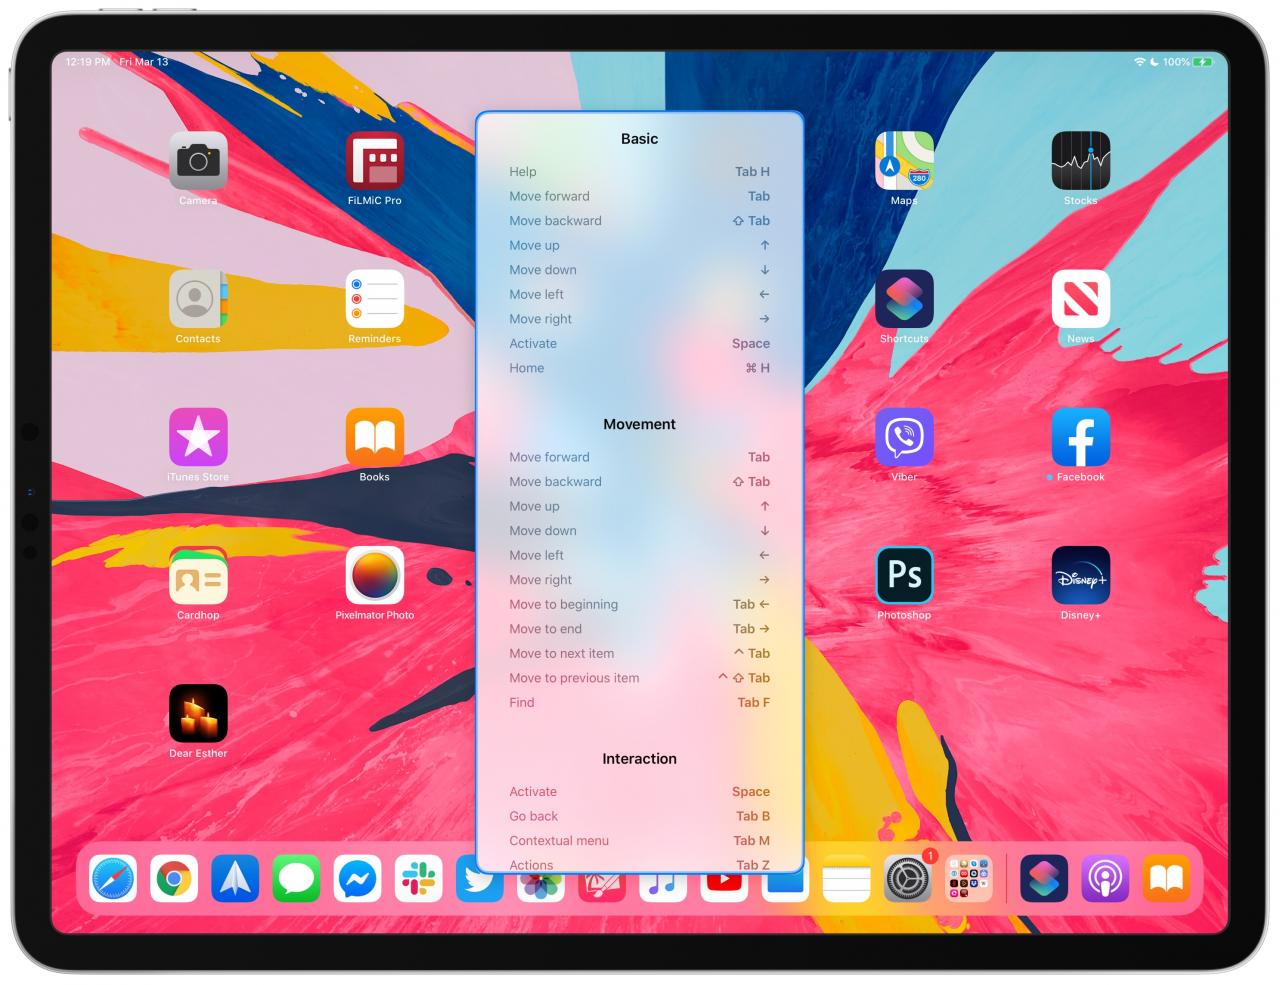Select the Home shortcut row
This screenshot has width=1280, height=985.
[x=639, y=368]
